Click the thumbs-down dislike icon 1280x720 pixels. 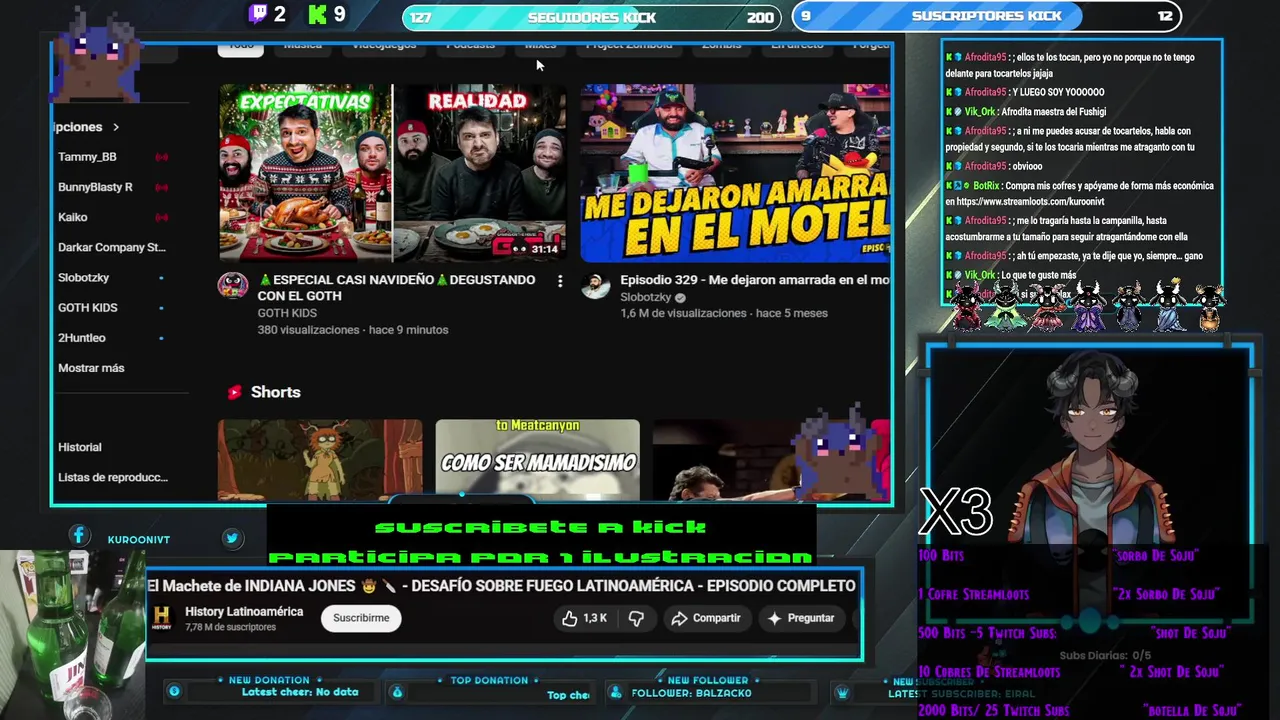(x=636, y=618)
